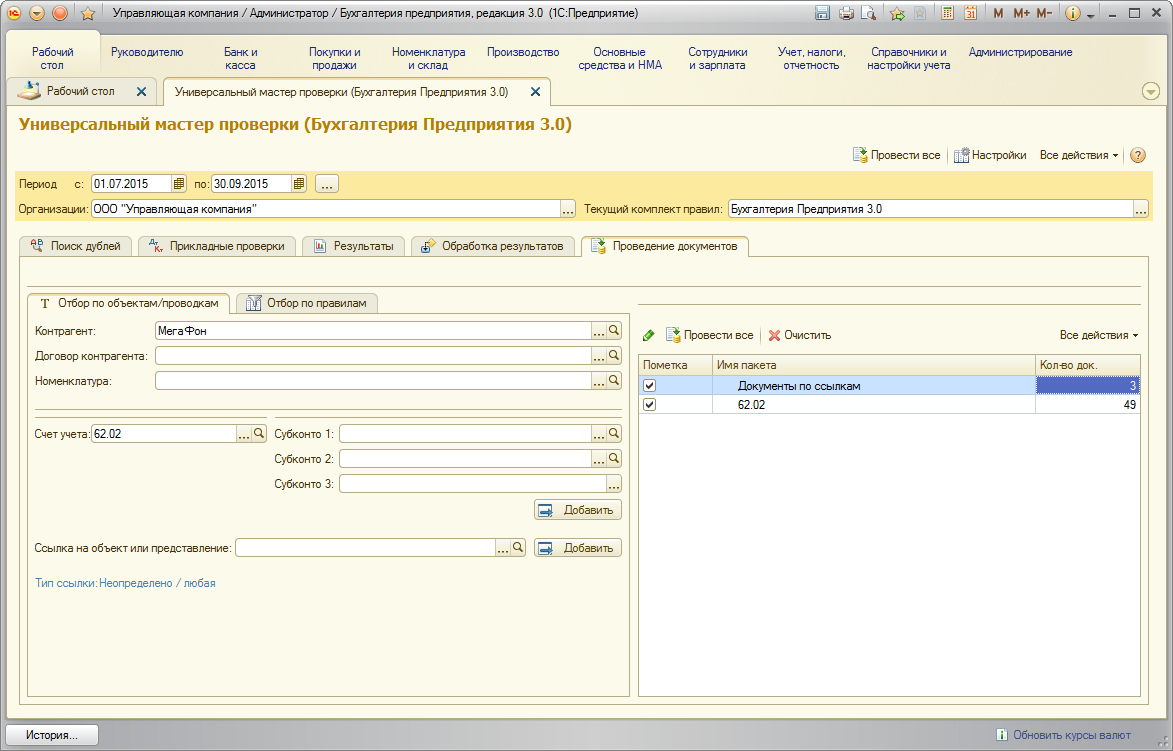Open date picker for start date 01.07.2015
The image size is (1173, 751).
click(x=179, y=184)
